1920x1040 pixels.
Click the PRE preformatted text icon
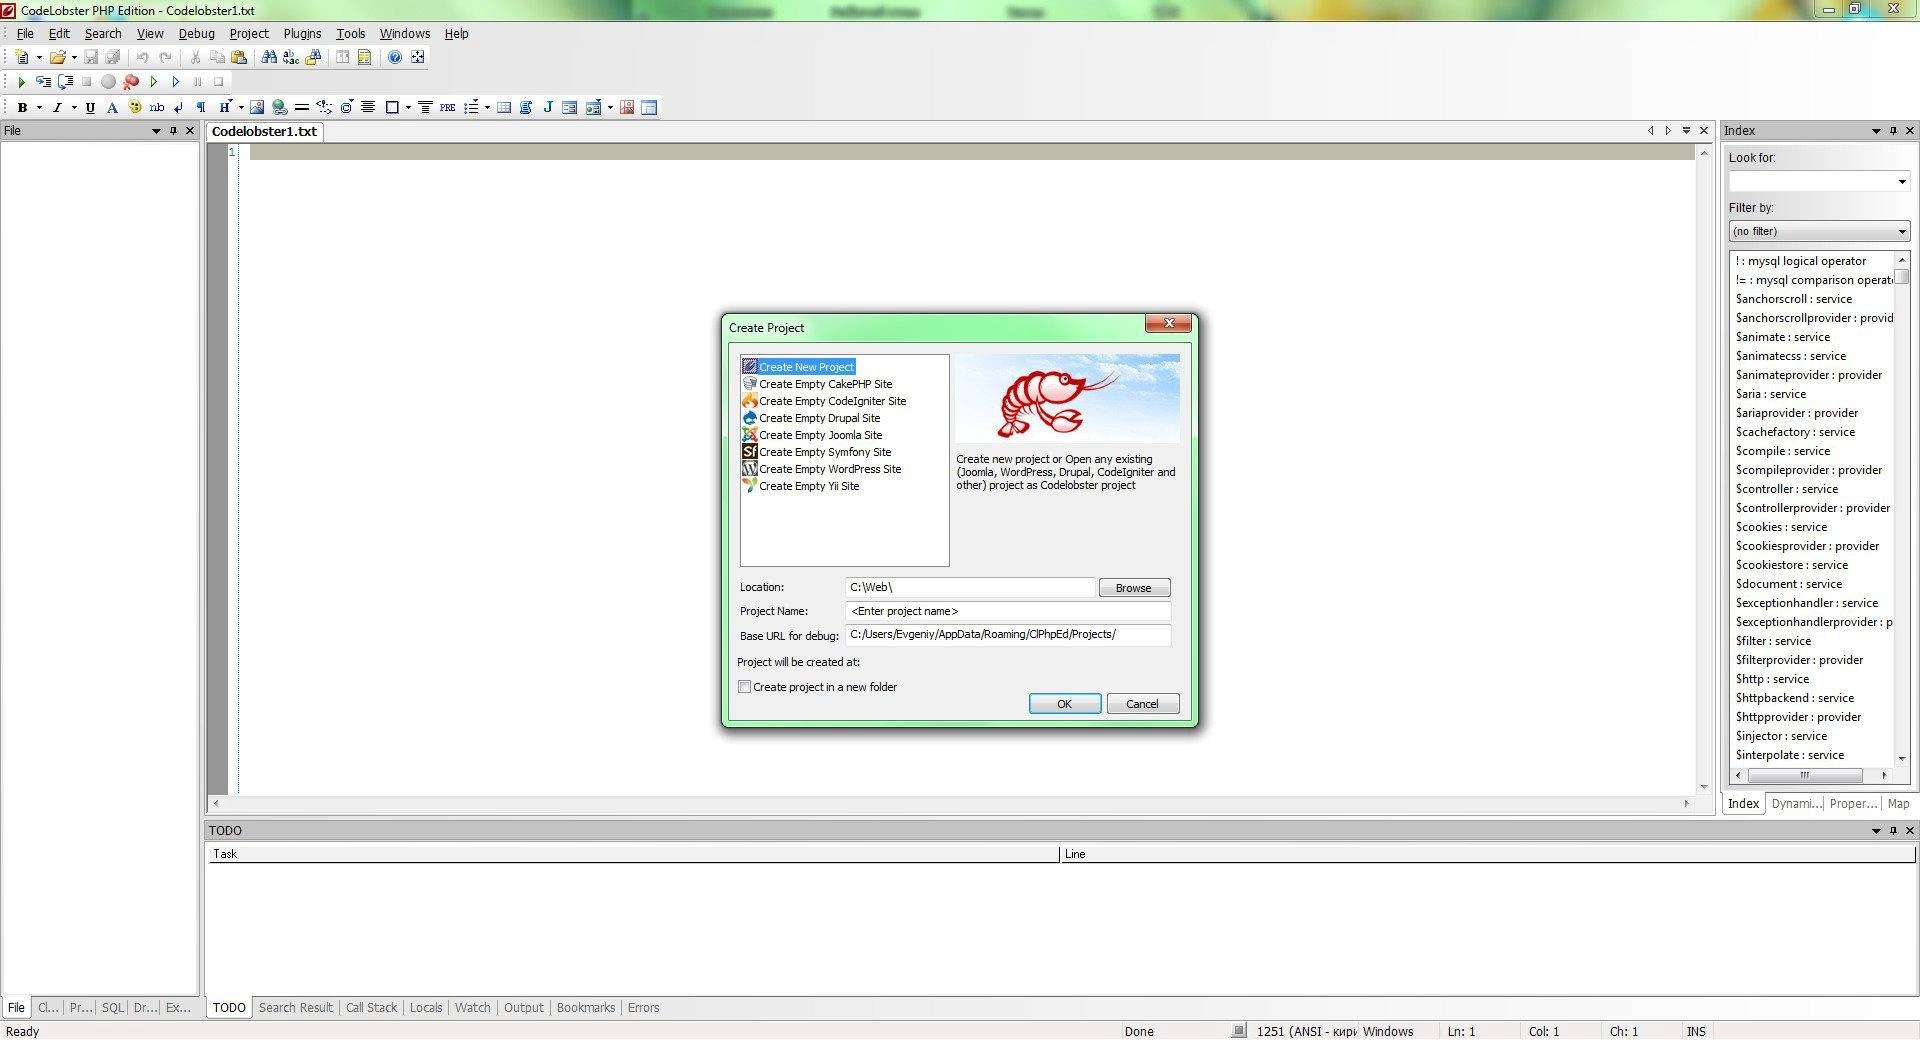click(x=447, y=107)
